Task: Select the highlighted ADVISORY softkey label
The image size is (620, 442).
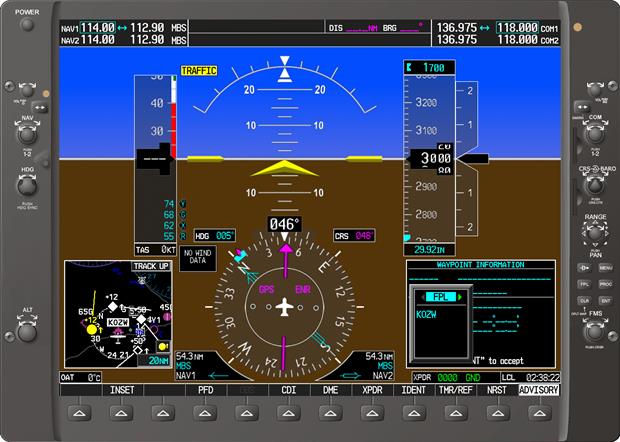Action: pos(539,390)
